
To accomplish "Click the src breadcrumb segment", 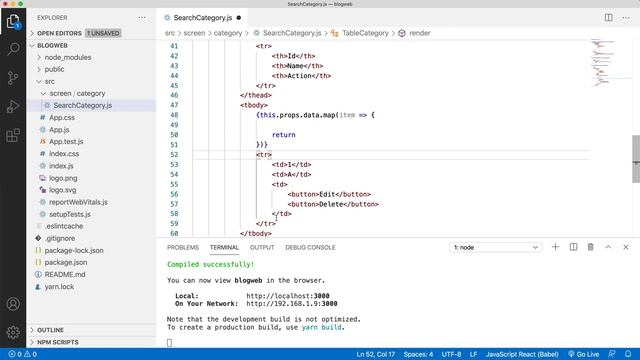I will [170, 33].
